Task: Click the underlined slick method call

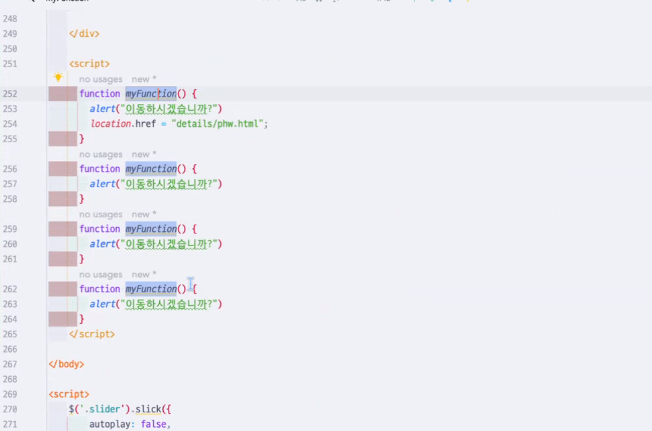Action: [x=148, y=409]
